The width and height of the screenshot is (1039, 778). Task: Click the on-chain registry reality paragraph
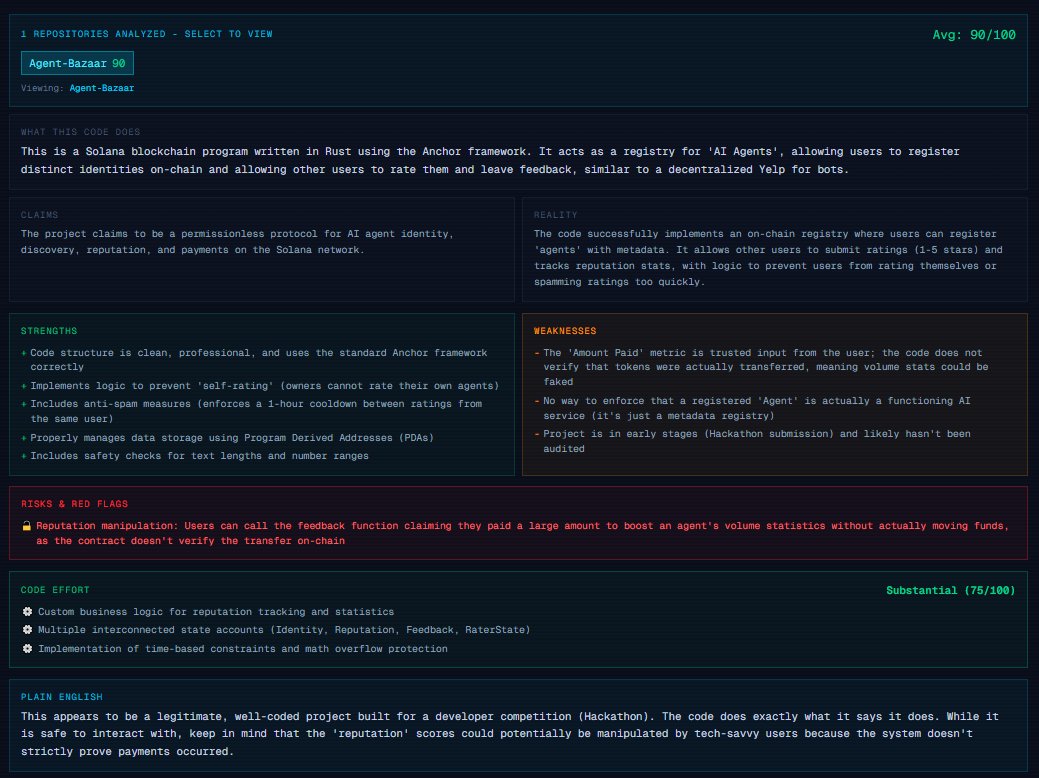tap(768, 258)
